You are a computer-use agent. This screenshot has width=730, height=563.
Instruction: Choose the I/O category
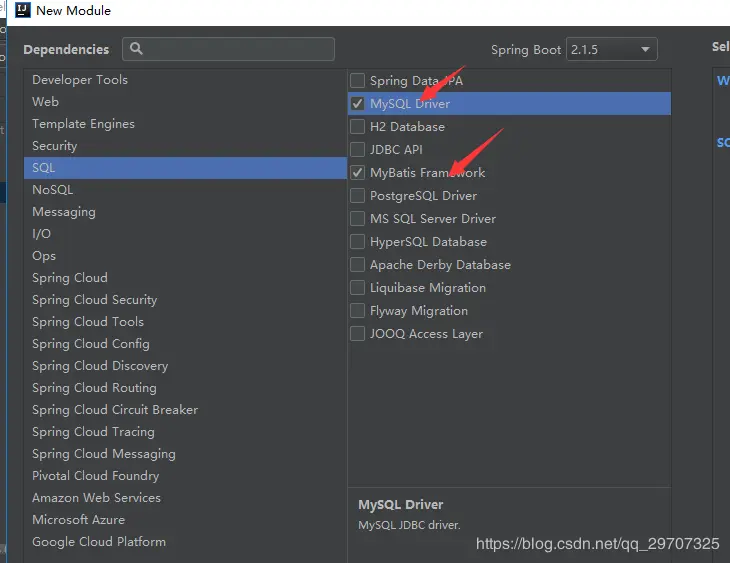pyautogui.click(x=185, y=234)
